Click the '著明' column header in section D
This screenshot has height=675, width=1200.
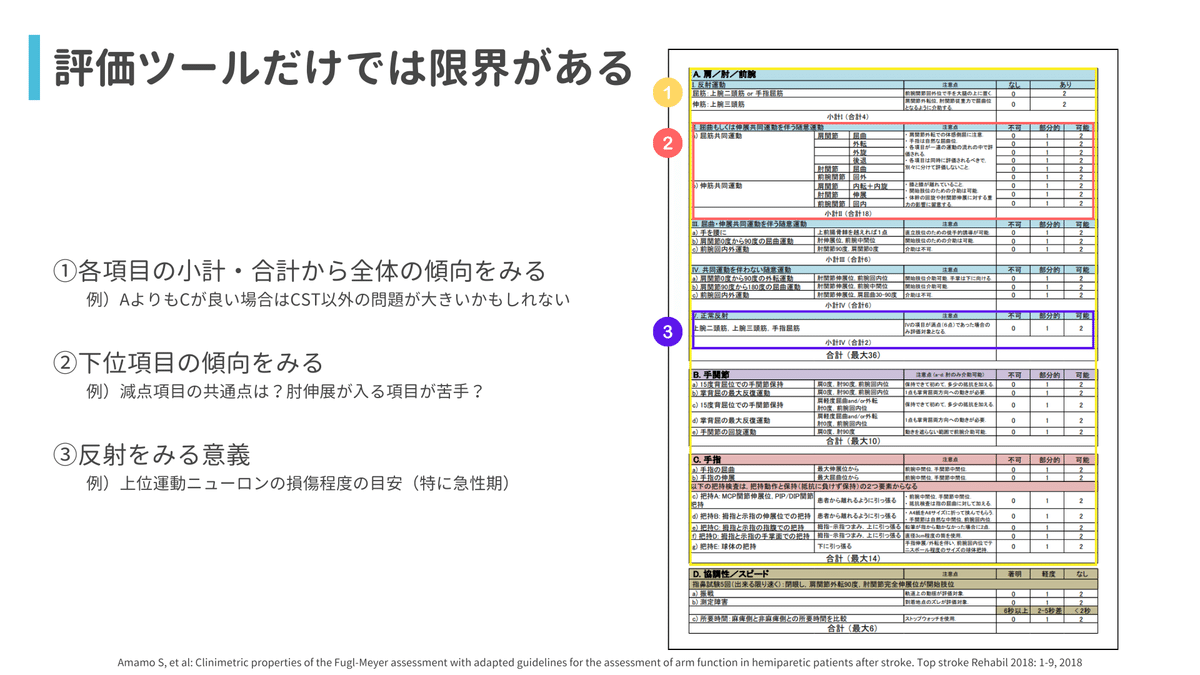click(1014, 575)
